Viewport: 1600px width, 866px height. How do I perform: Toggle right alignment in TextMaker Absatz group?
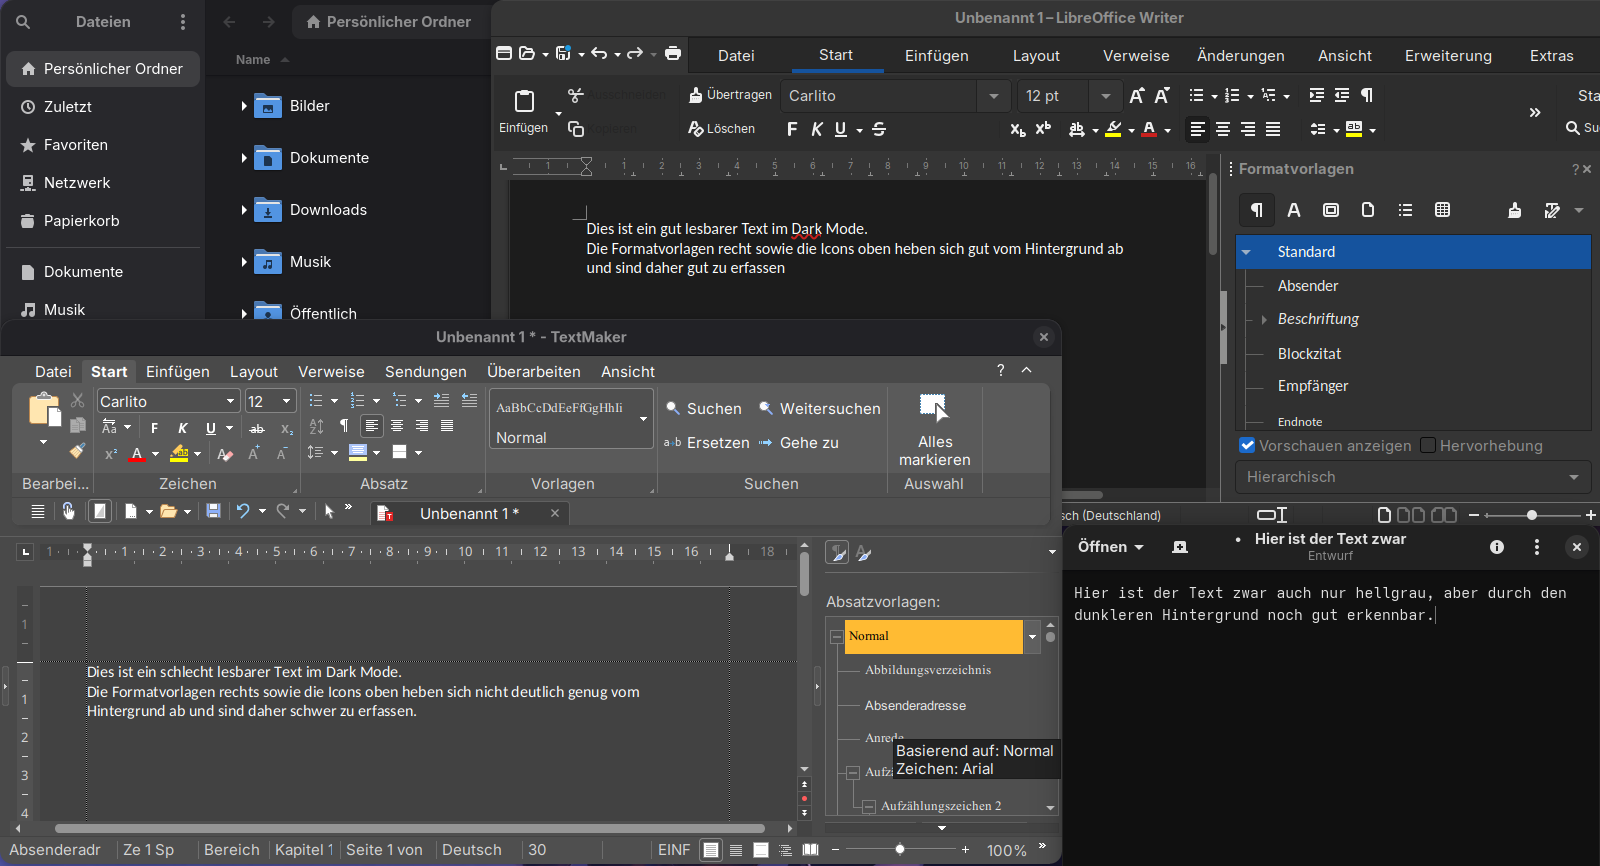coord(422,426)
